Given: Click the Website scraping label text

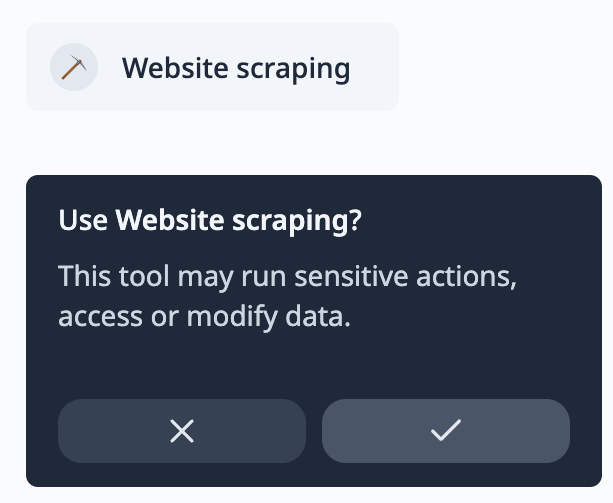Looking at the screenshot, I should click(236, 69).
